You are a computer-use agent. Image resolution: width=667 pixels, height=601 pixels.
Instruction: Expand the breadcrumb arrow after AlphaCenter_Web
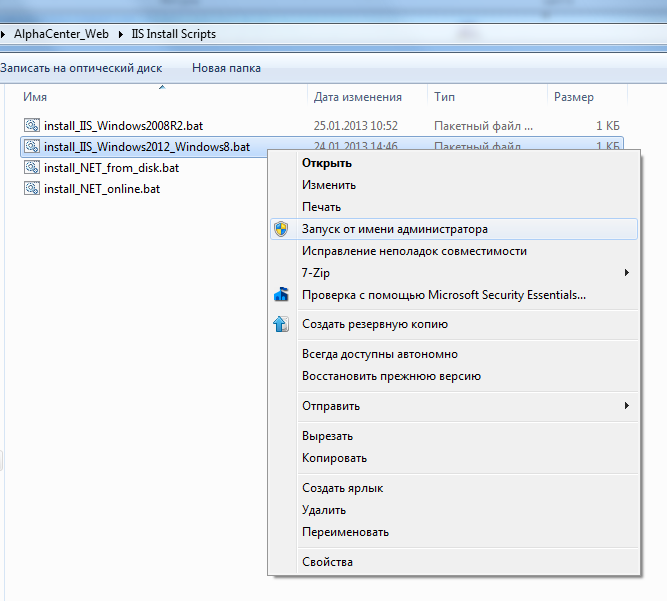click(121, 34)
